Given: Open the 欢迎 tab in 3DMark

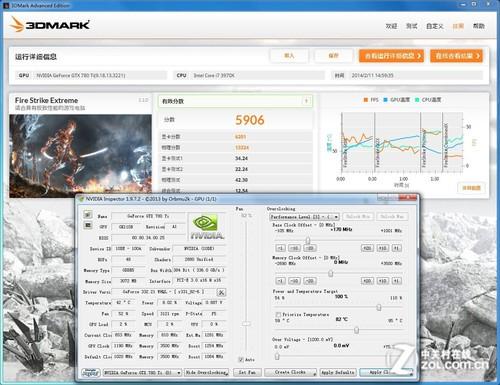Looking at the screenshot, I should tap(391, 26).
